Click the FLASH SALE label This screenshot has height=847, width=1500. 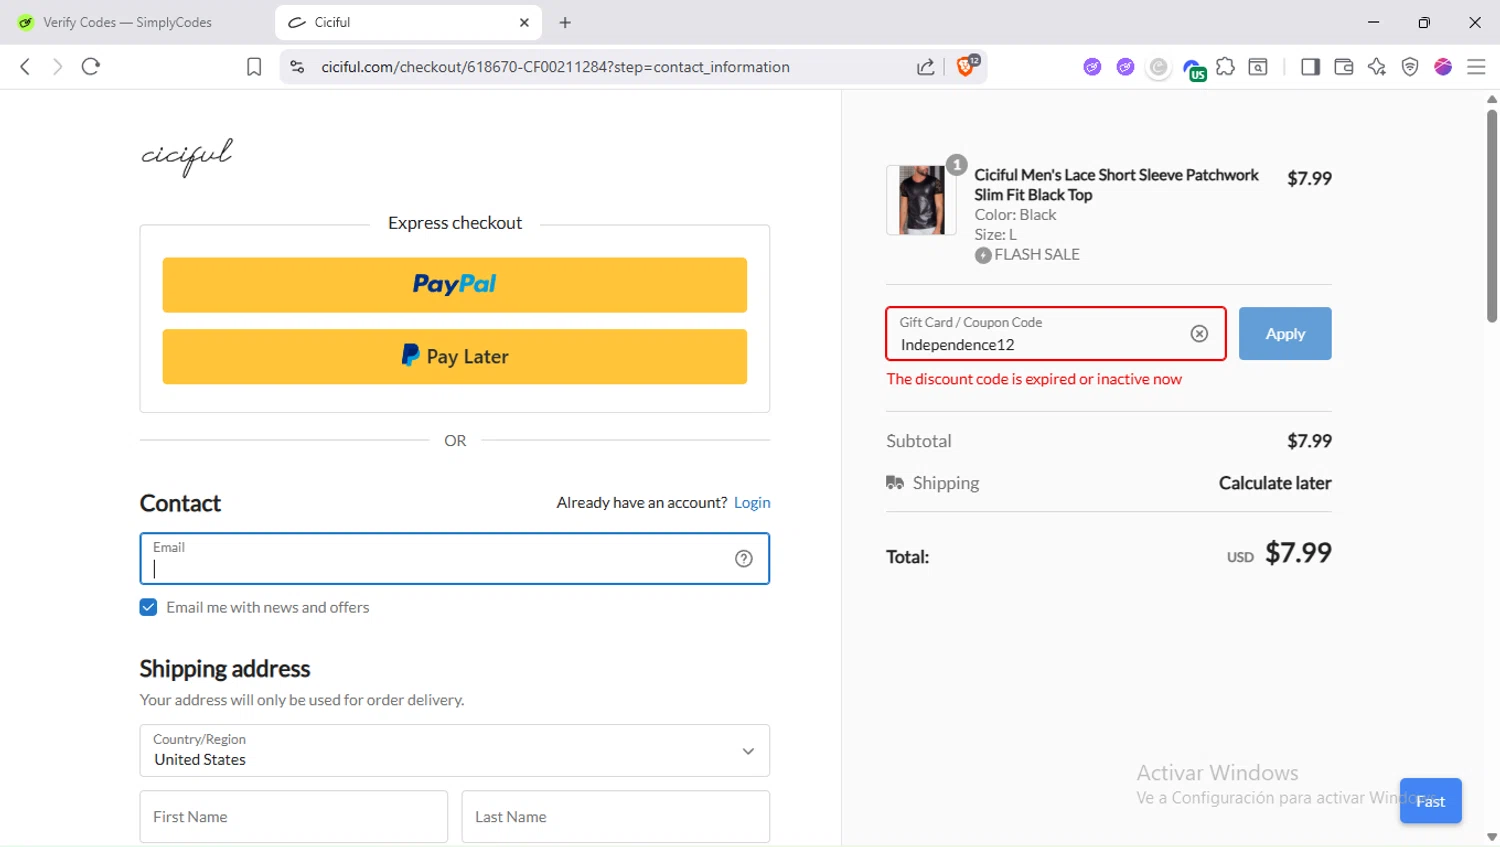pyautogui.click(x=1037, y=255)
